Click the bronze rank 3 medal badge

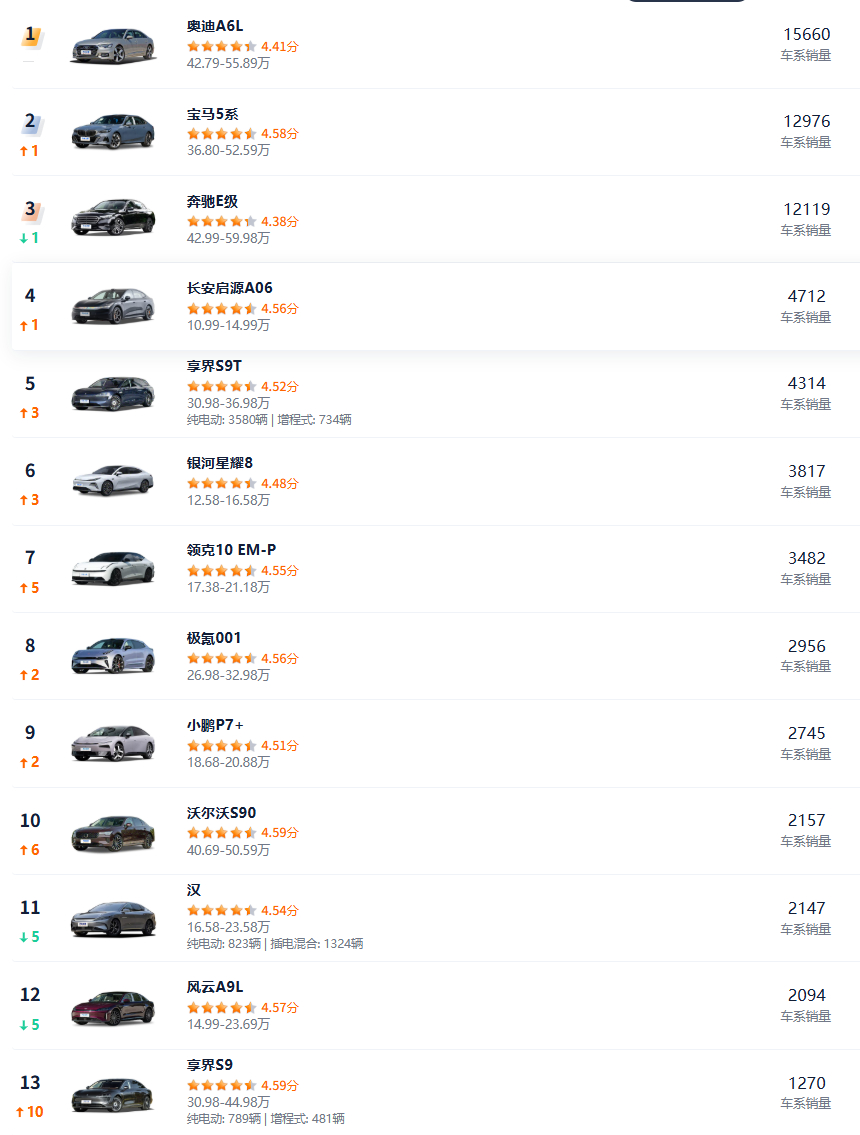[x=30, y=211]
